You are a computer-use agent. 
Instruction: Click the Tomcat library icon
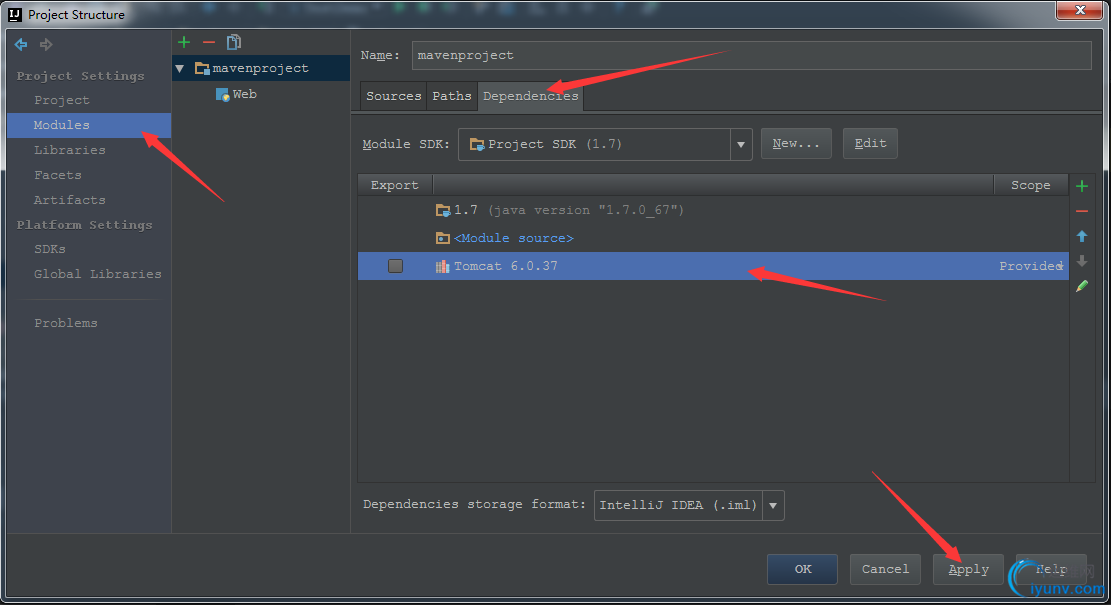[442, 266]
